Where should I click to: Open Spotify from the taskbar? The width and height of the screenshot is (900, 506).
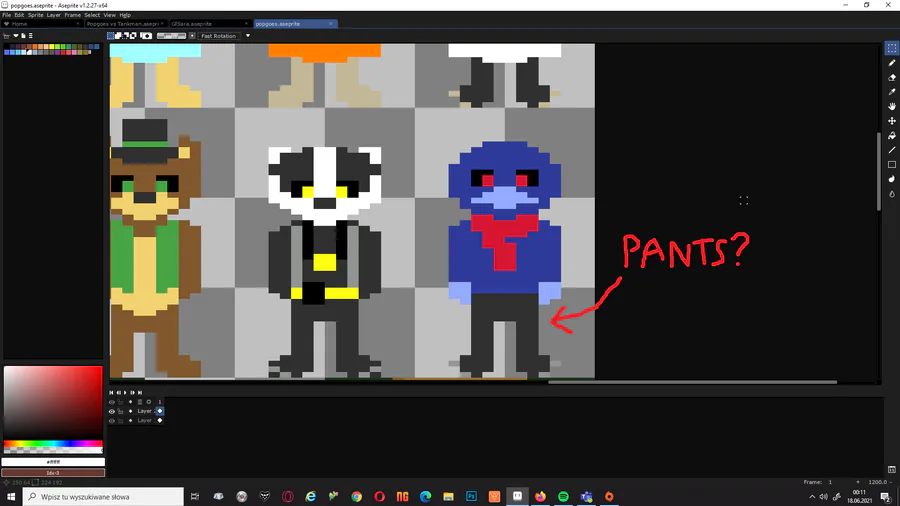[563, 497]
